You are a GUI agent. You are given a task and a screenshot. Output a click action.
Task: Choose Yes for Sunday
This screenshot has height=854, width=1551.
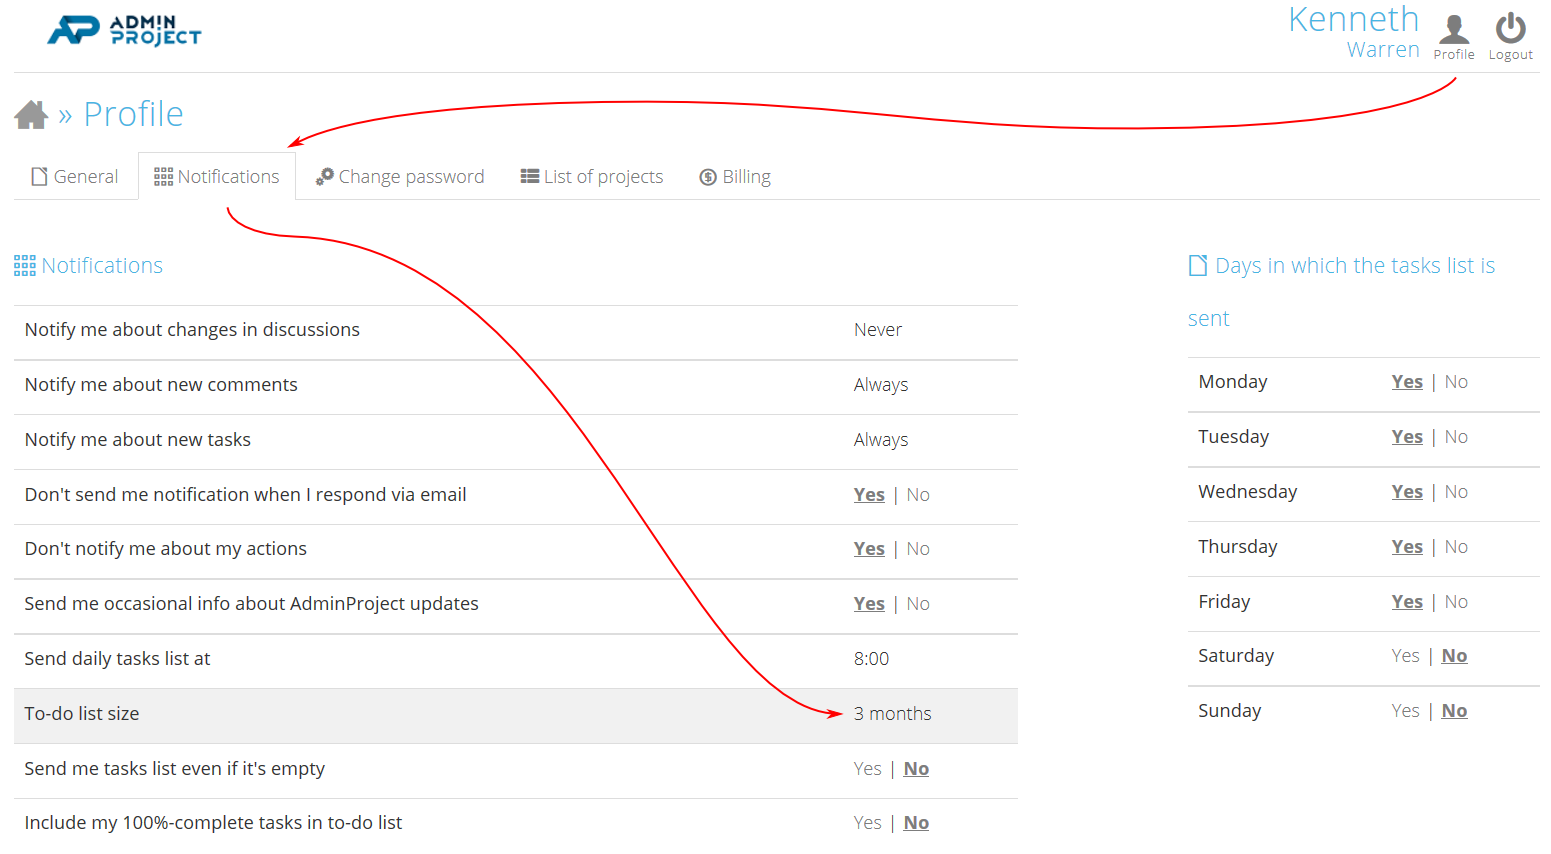coord(1405,711)
